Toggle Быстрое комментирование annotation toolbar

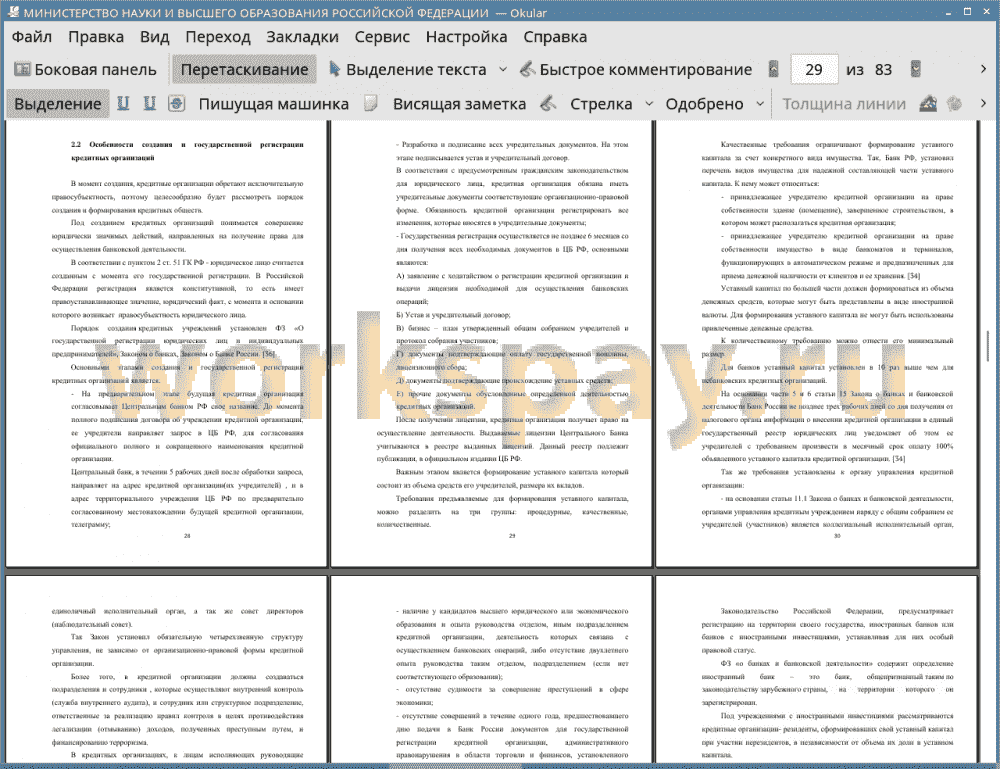point(635,70)
